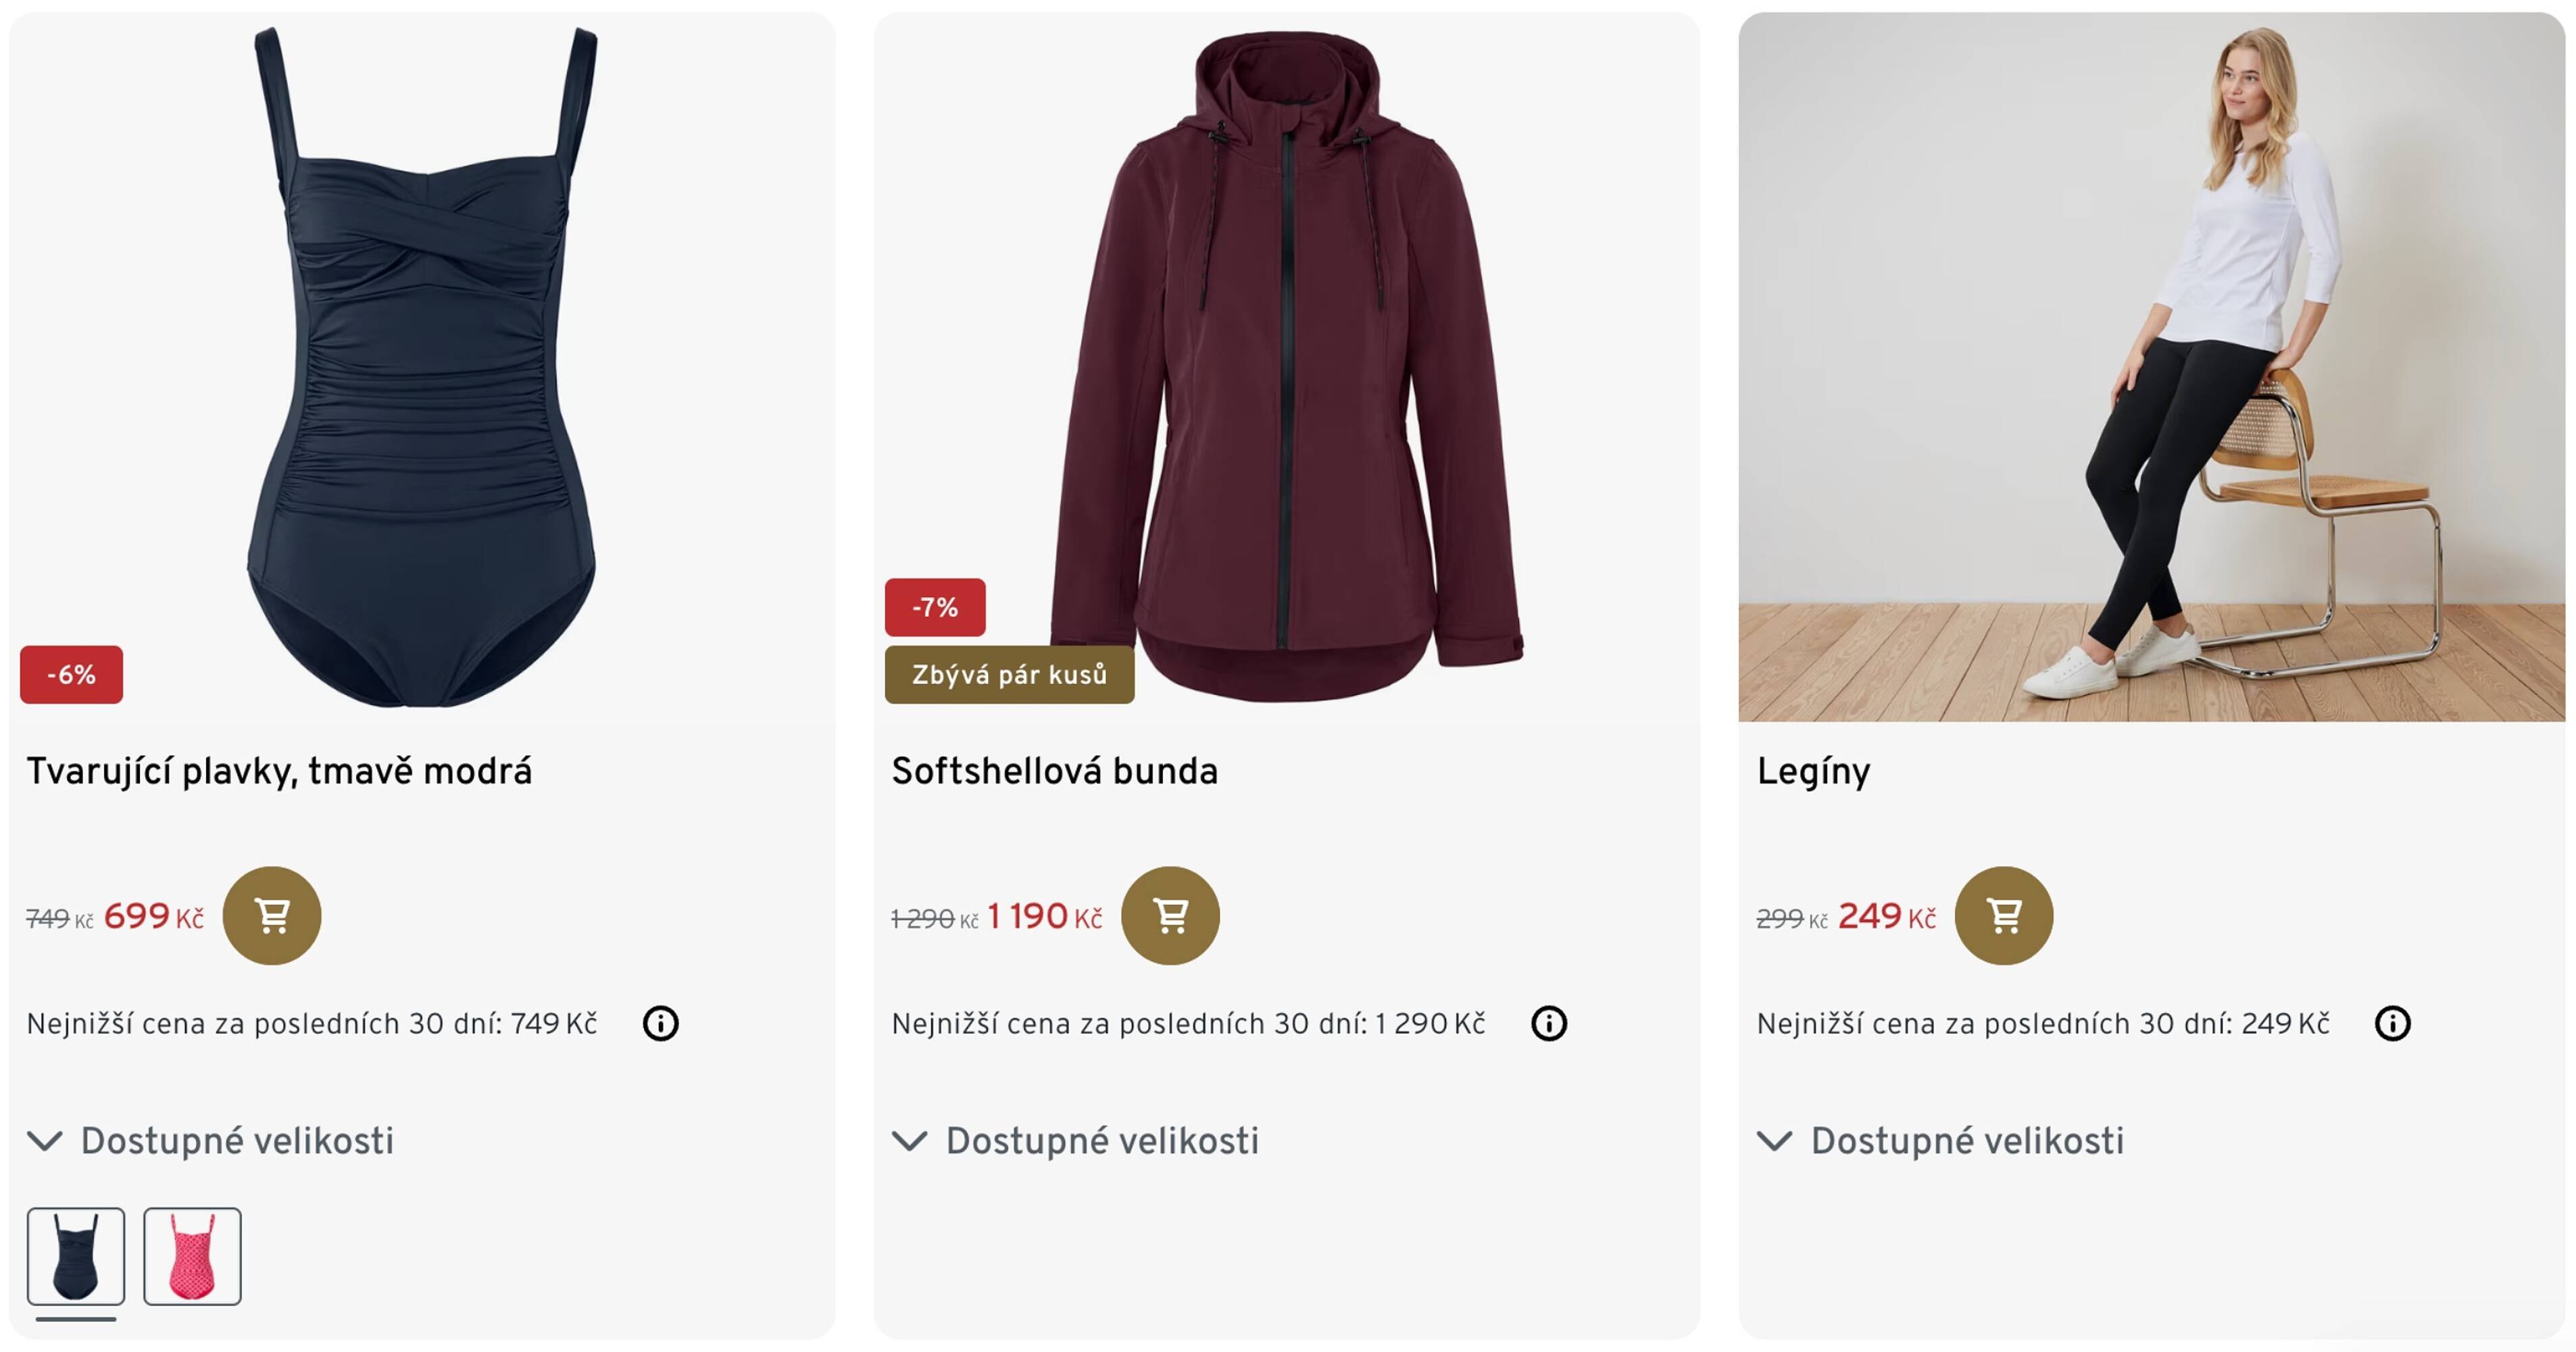This screenshot has width=2576, height=1352.
Task: Open the Softshellová bunda product title
Action: pos(1054,771)
